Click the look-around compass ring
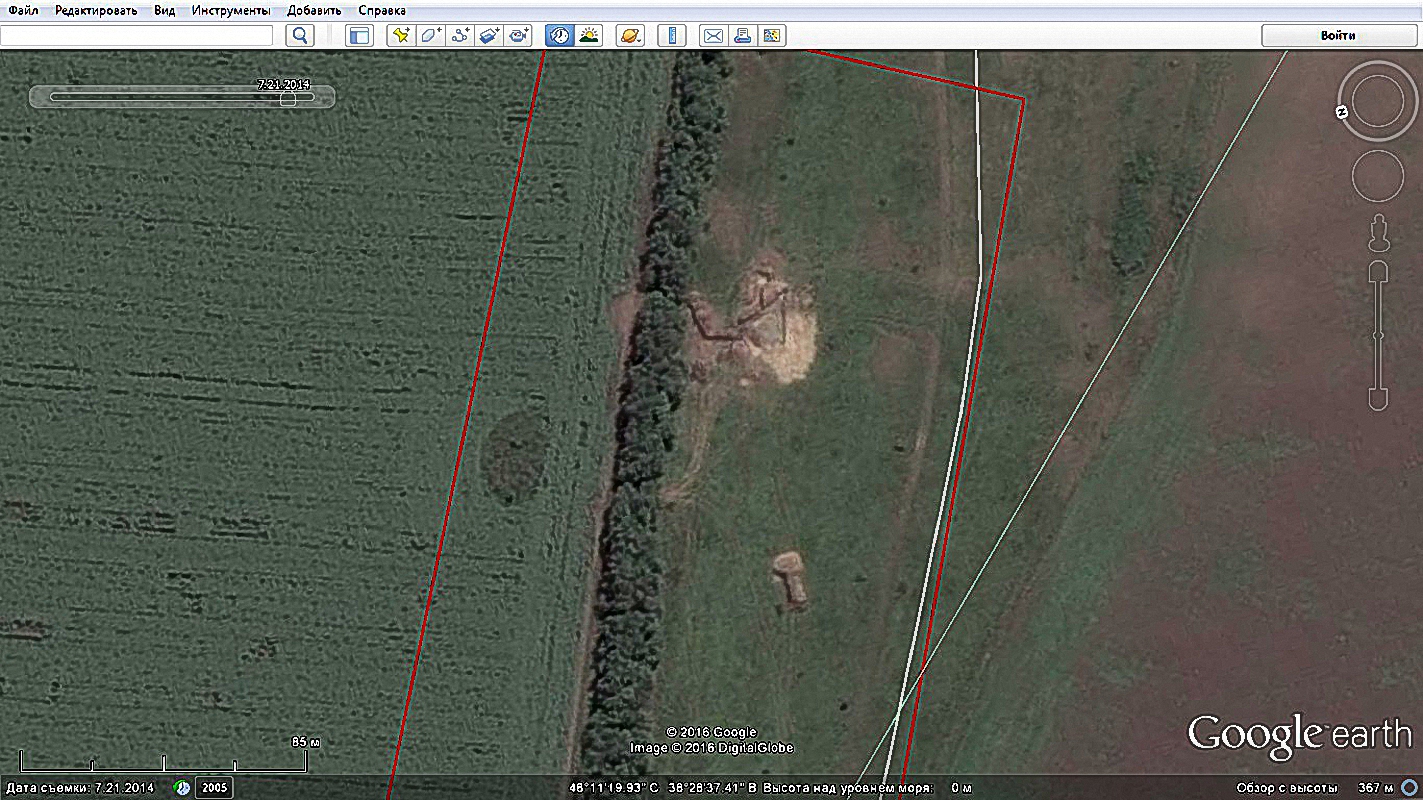The image size is (1423, 800). (1378, 100)
